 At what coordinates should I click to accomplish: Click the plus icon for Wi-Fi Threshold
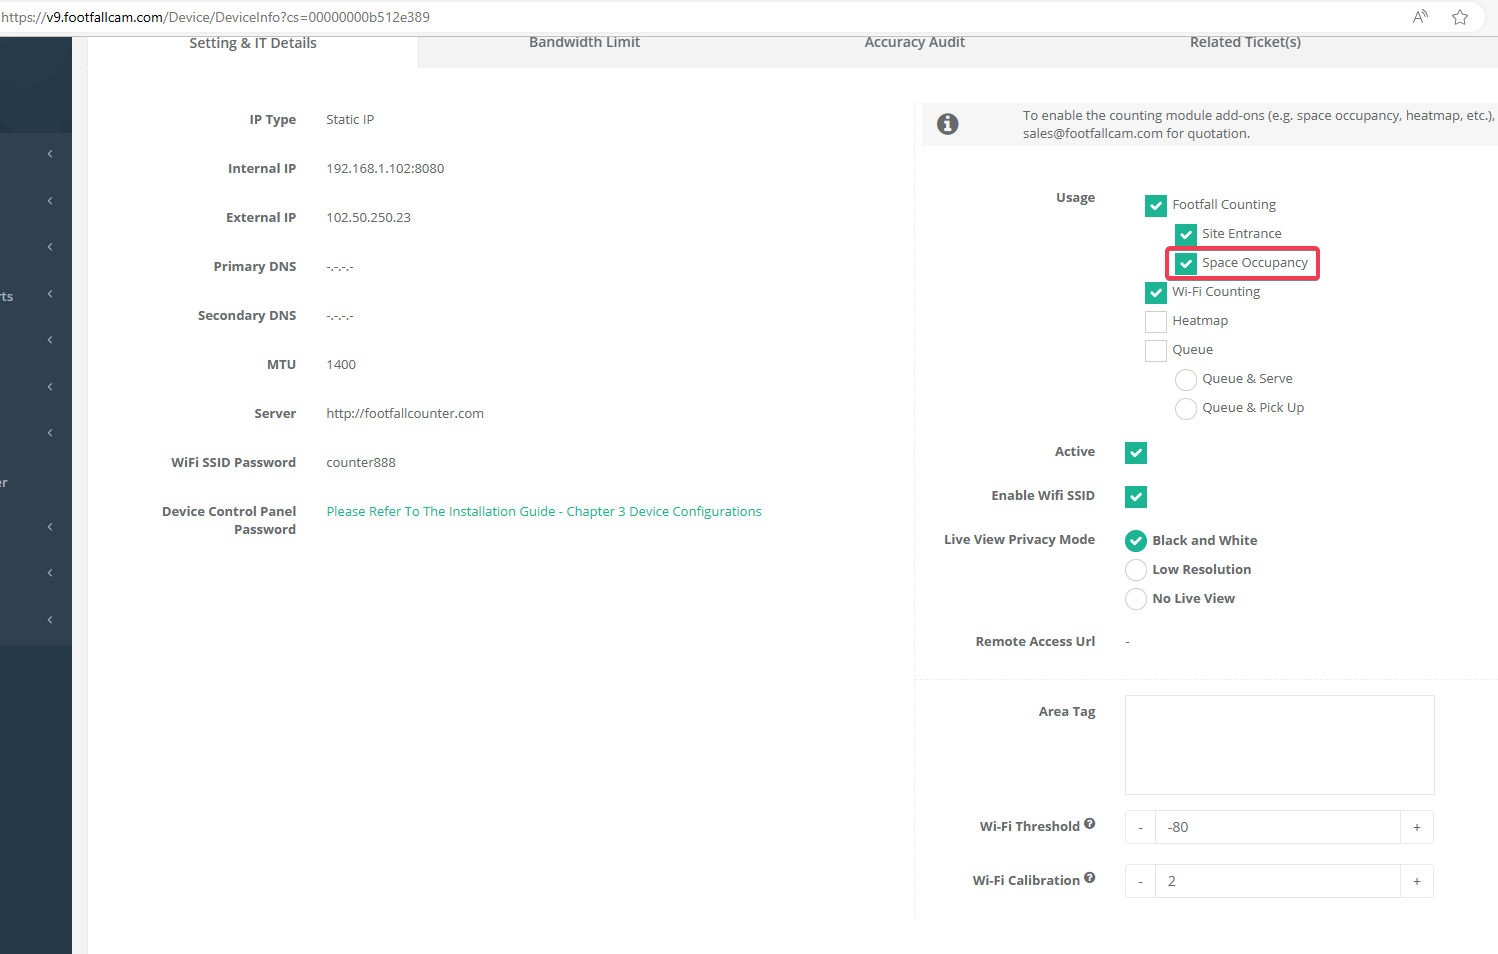click(1417, 827)
